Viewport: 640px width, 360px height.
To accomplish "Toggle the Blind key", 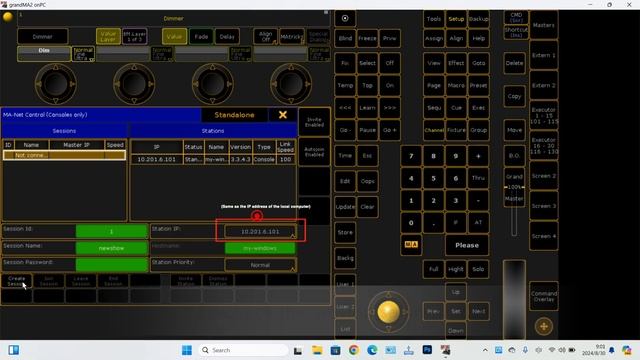I will click(x=345, y=38).
